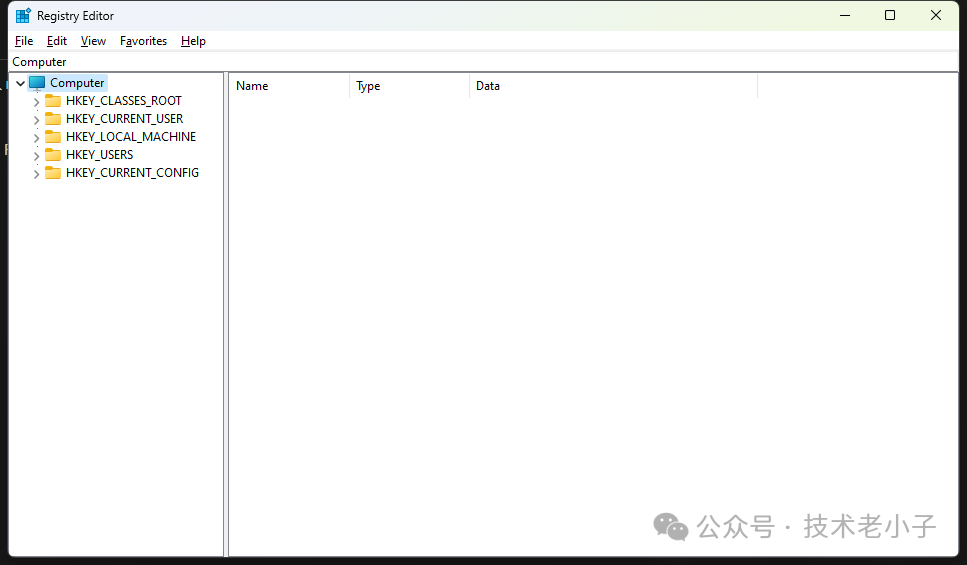Minimize the Registry Editor window
This screenshot has width=967, height=565.
[845, 15]
